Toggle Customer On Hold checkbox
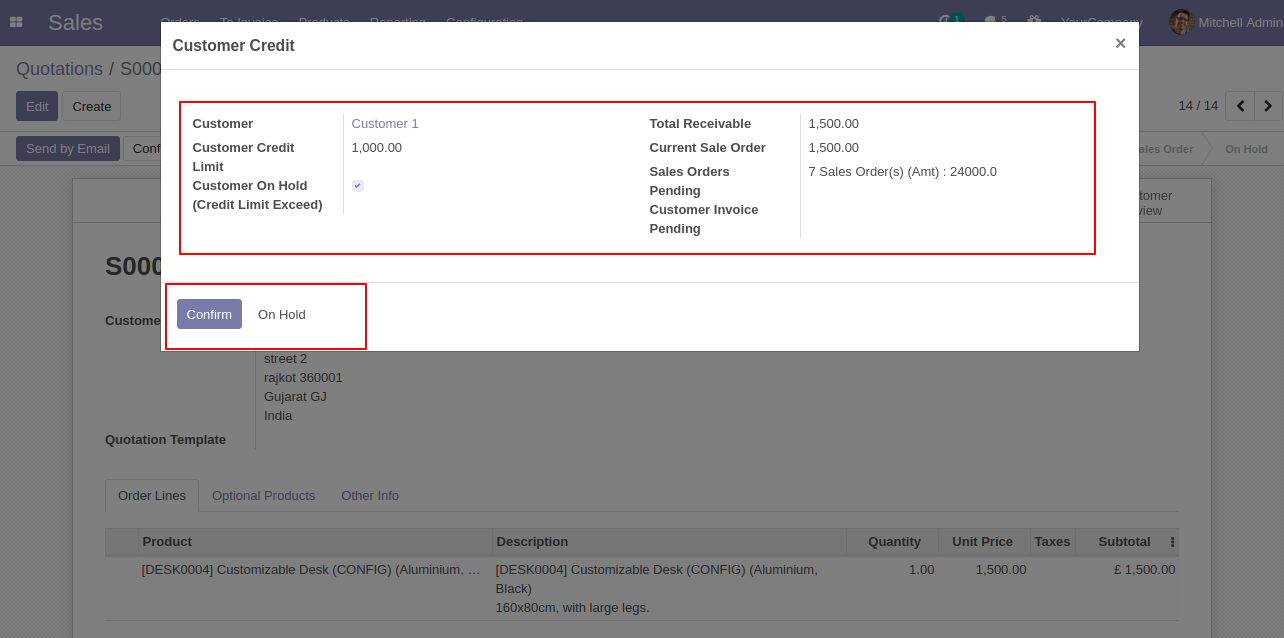Screen dimensions: 1284x638 click(x=358, y=186)
